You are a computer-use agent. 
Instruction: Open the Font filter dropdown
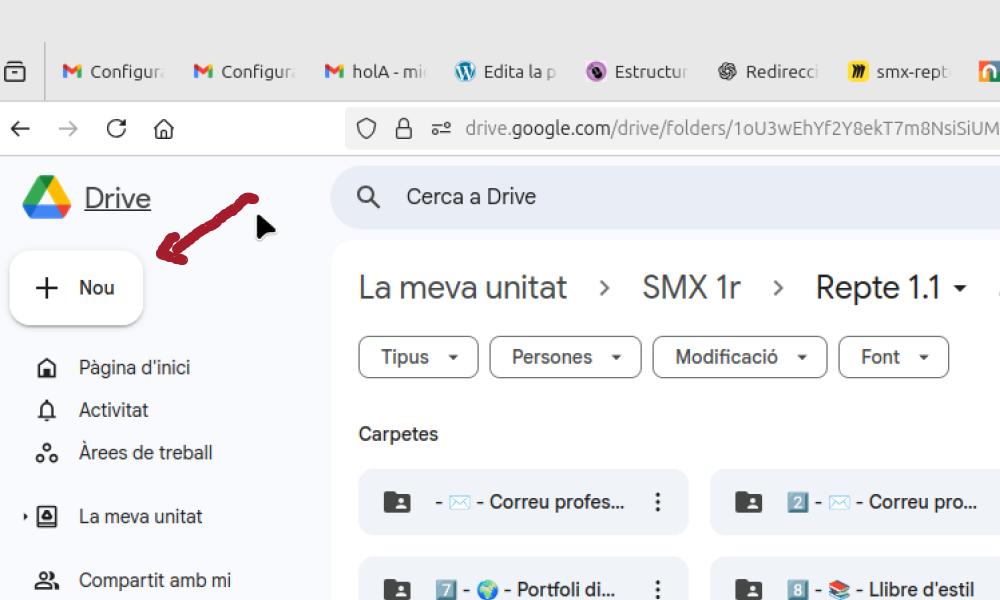[x=891, y=357]
